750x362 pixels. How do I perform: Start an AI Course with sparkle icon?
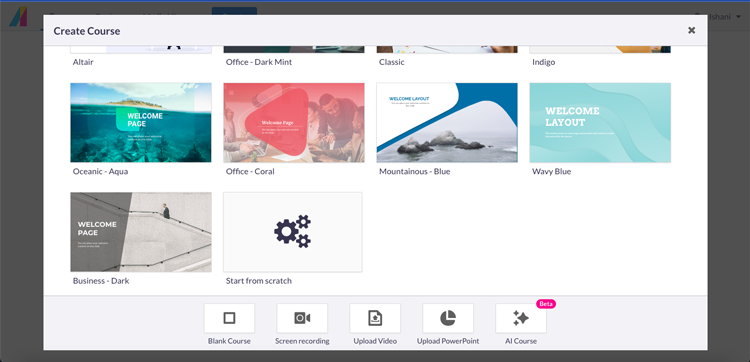click(521, 318)
